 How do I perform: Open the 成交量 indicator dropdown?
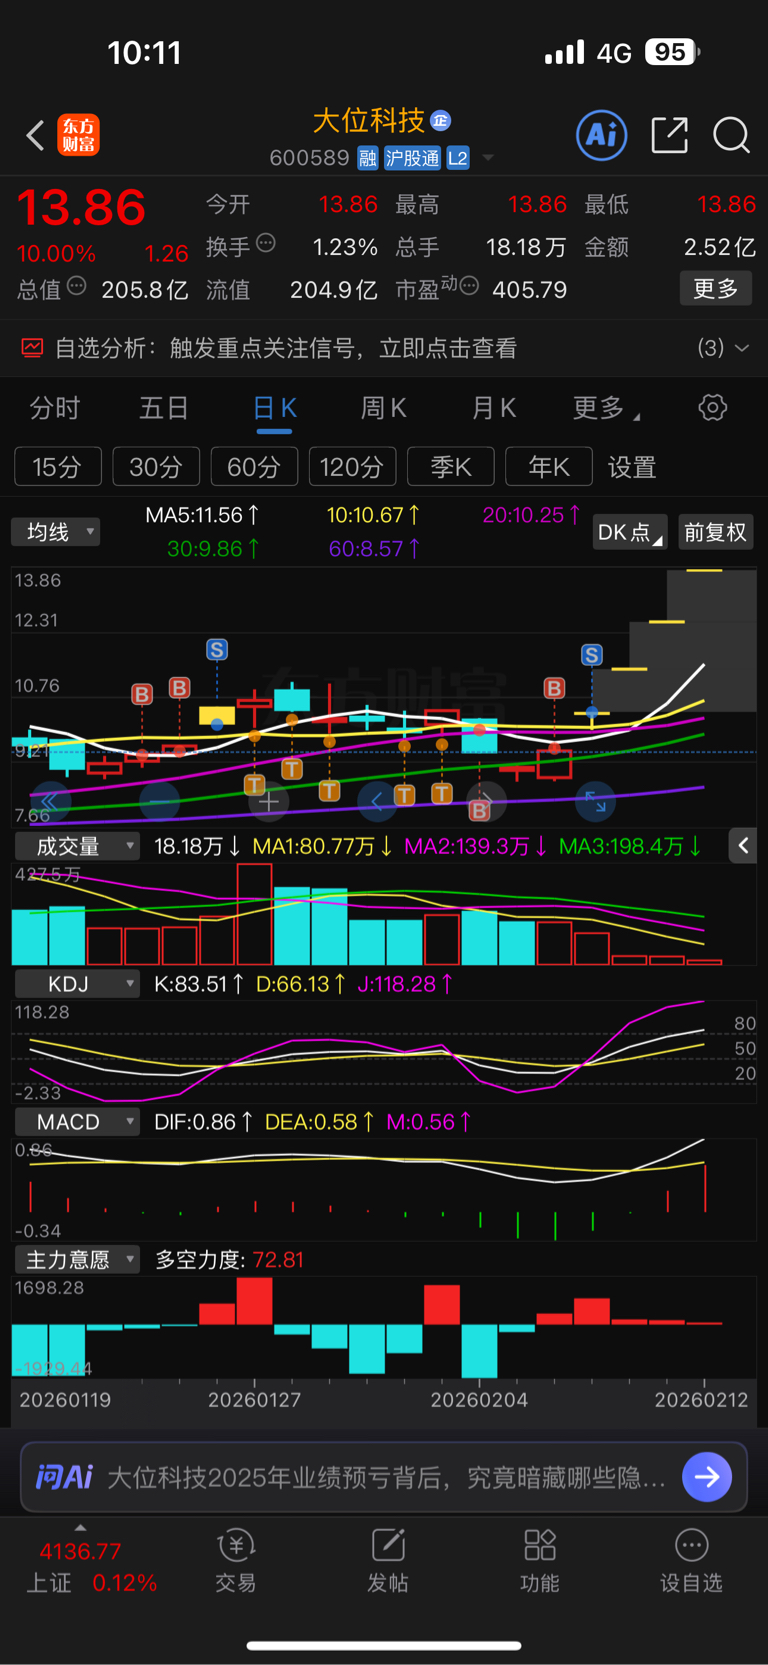click(77, 846)
